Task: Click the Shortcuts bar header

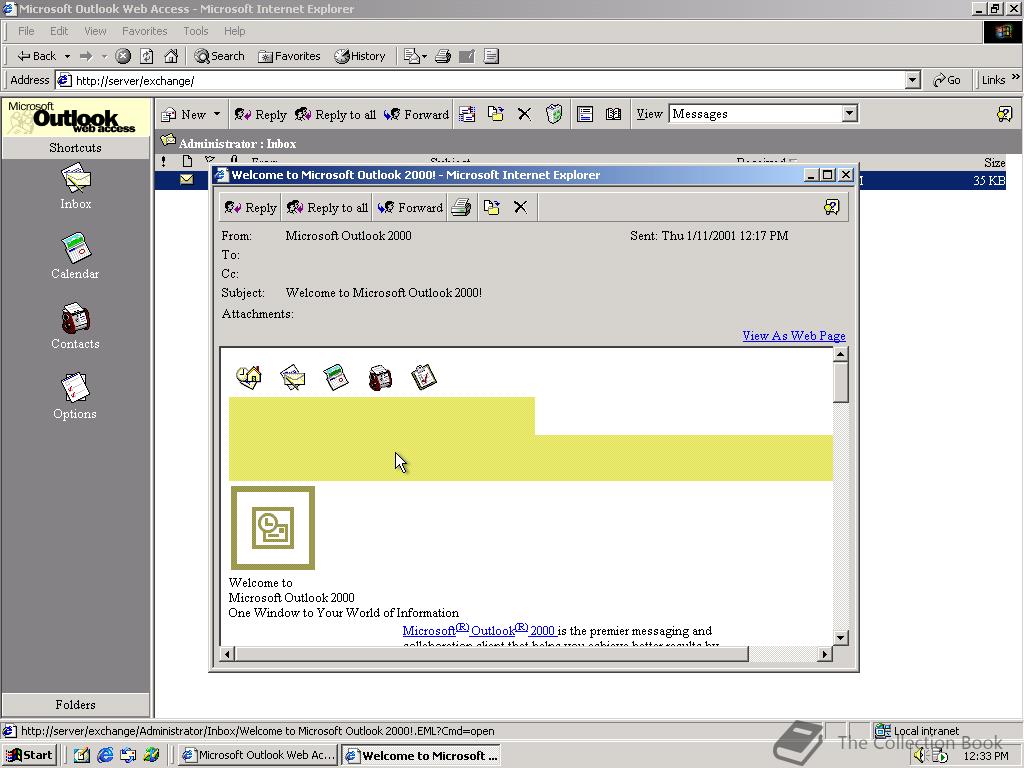Action: coord(75,148)
